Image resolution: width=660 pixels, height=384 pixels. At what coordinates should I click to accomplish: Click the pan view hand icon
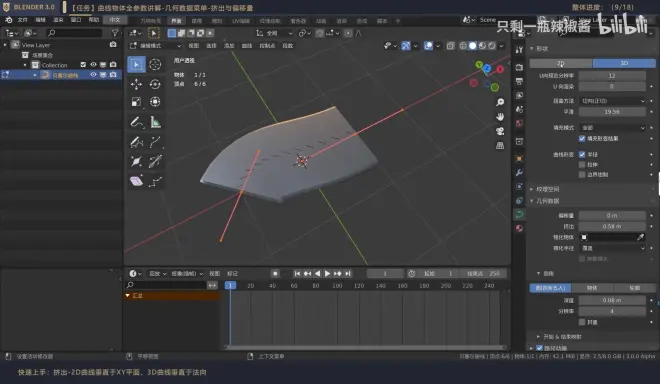(500, 117)
